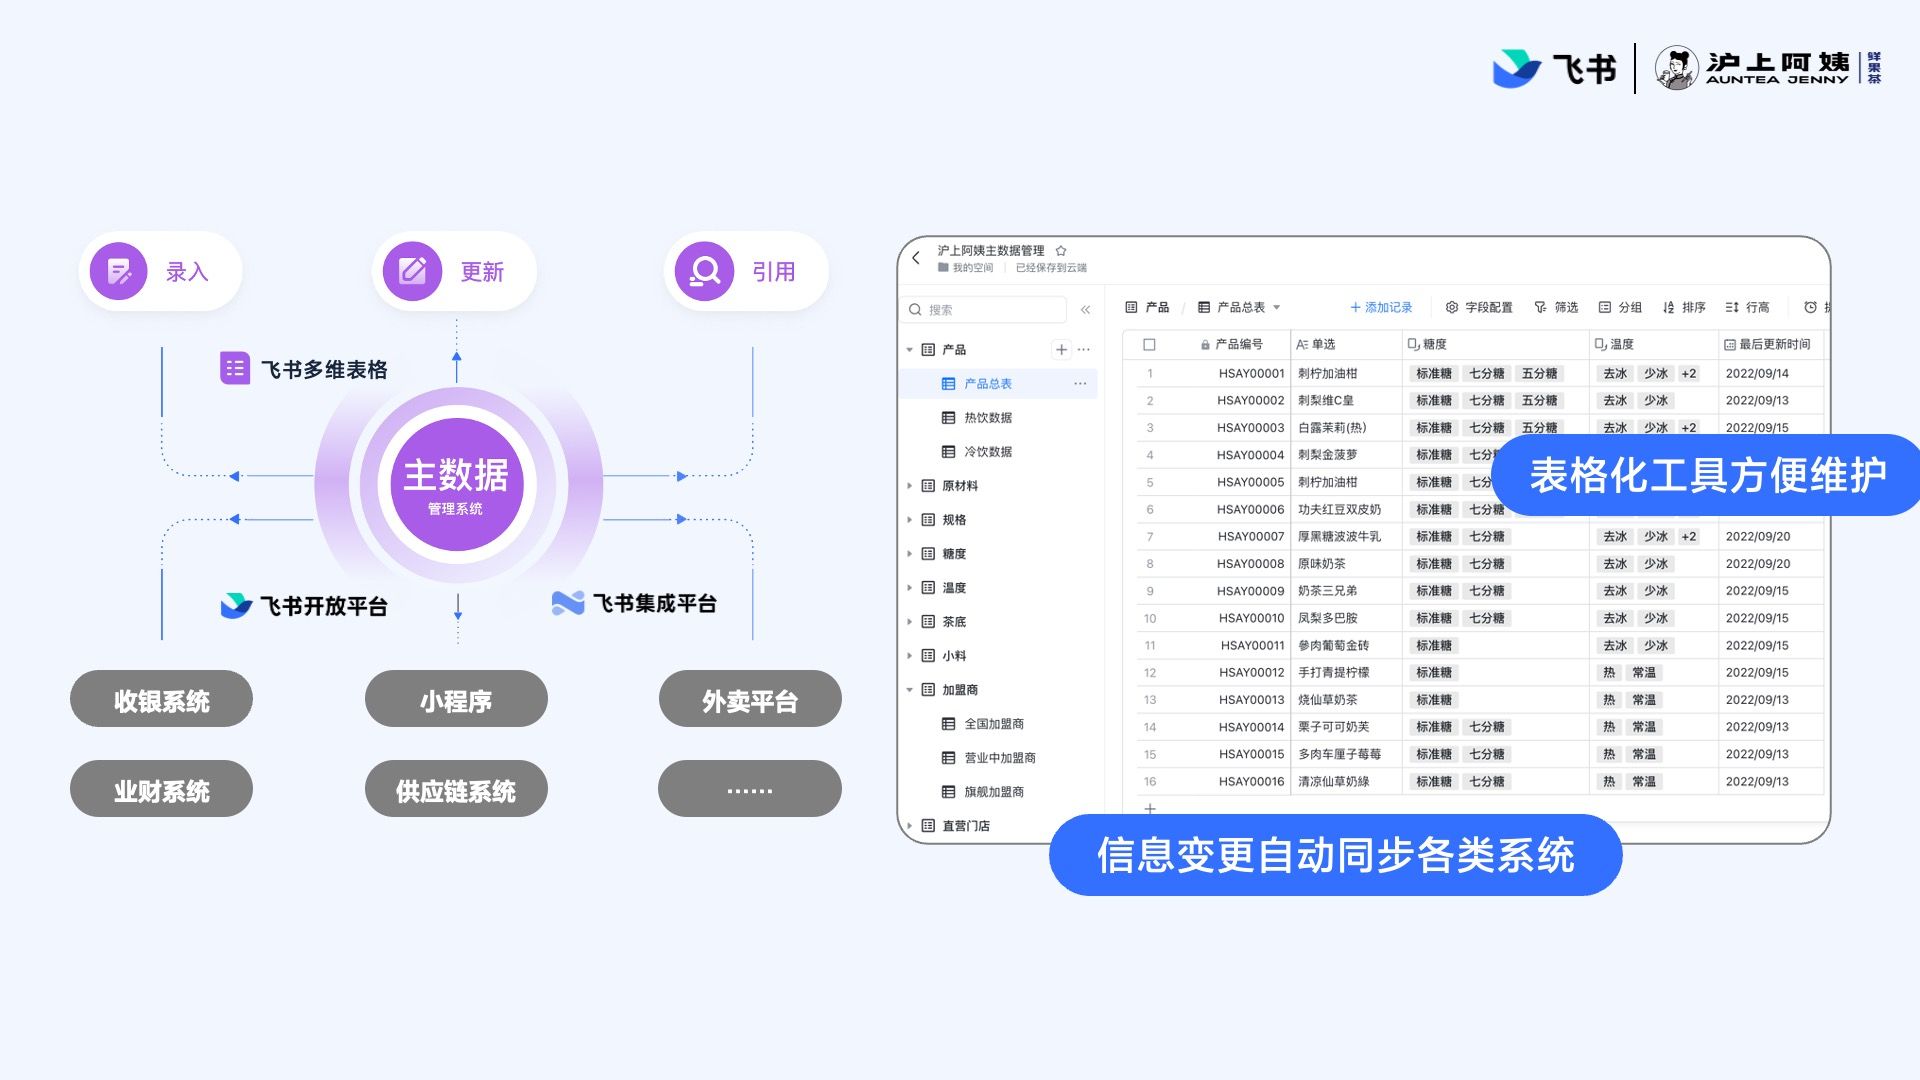Screen dimensions: 1920x1080
Task: Click the lock icon in 产品编号 header
Action: click(1205, 345)
